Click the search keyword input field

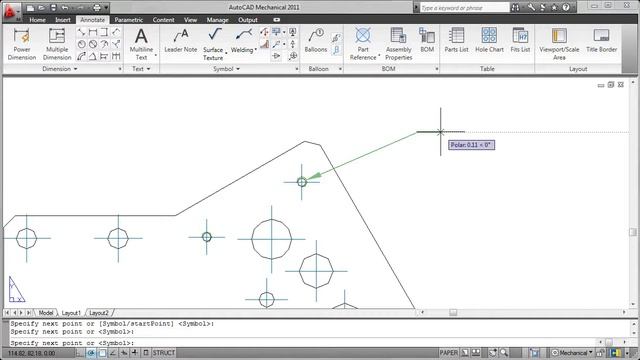464,8
